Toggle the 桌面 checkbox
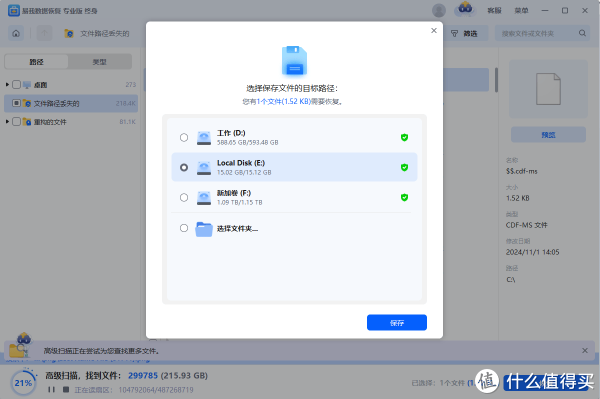The image size is (600, 399). coord(16,85)
